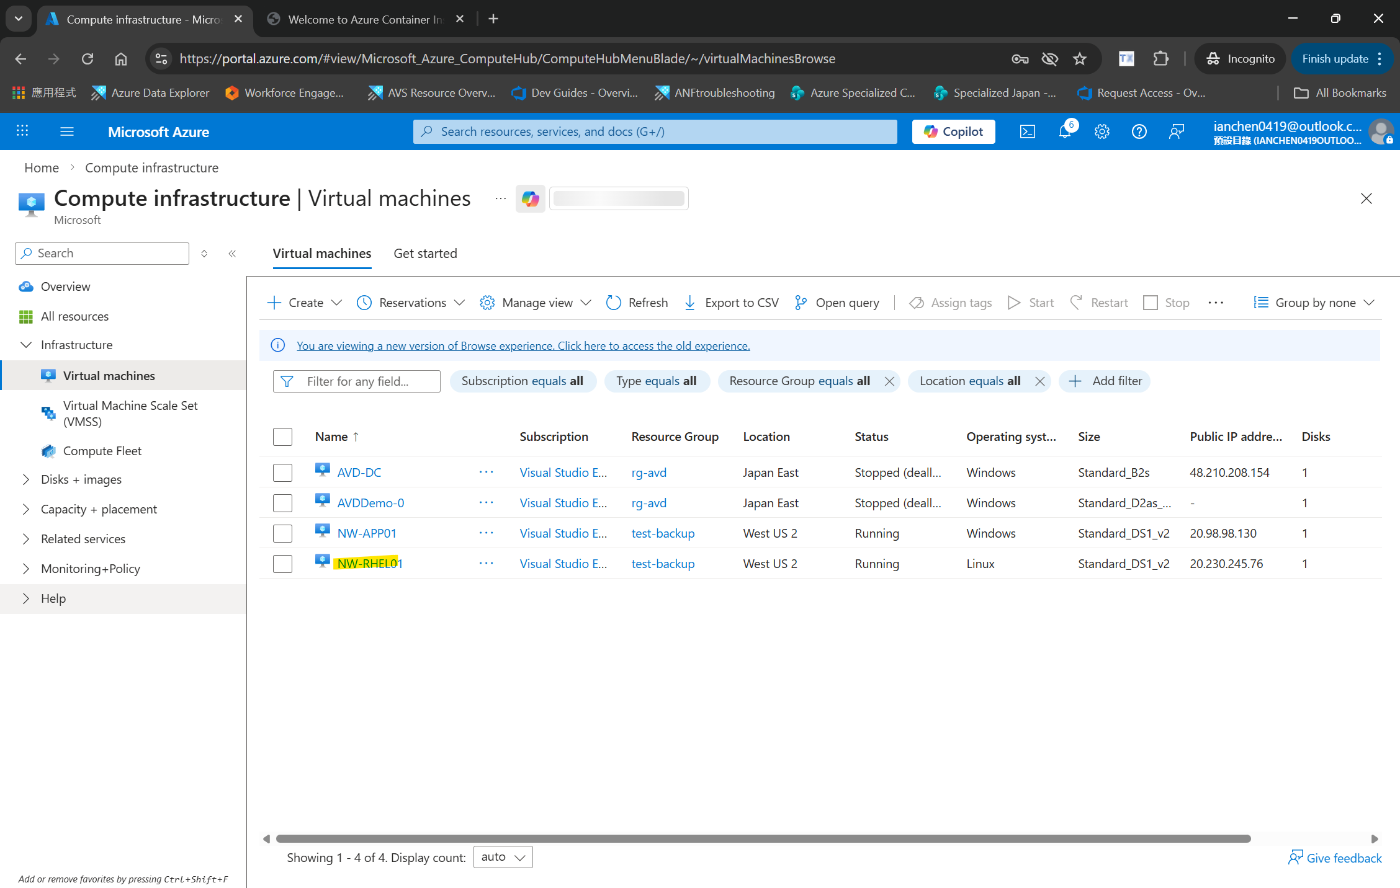
Task: Click the horizontal table scrollbar
Action: pos(763,839)
